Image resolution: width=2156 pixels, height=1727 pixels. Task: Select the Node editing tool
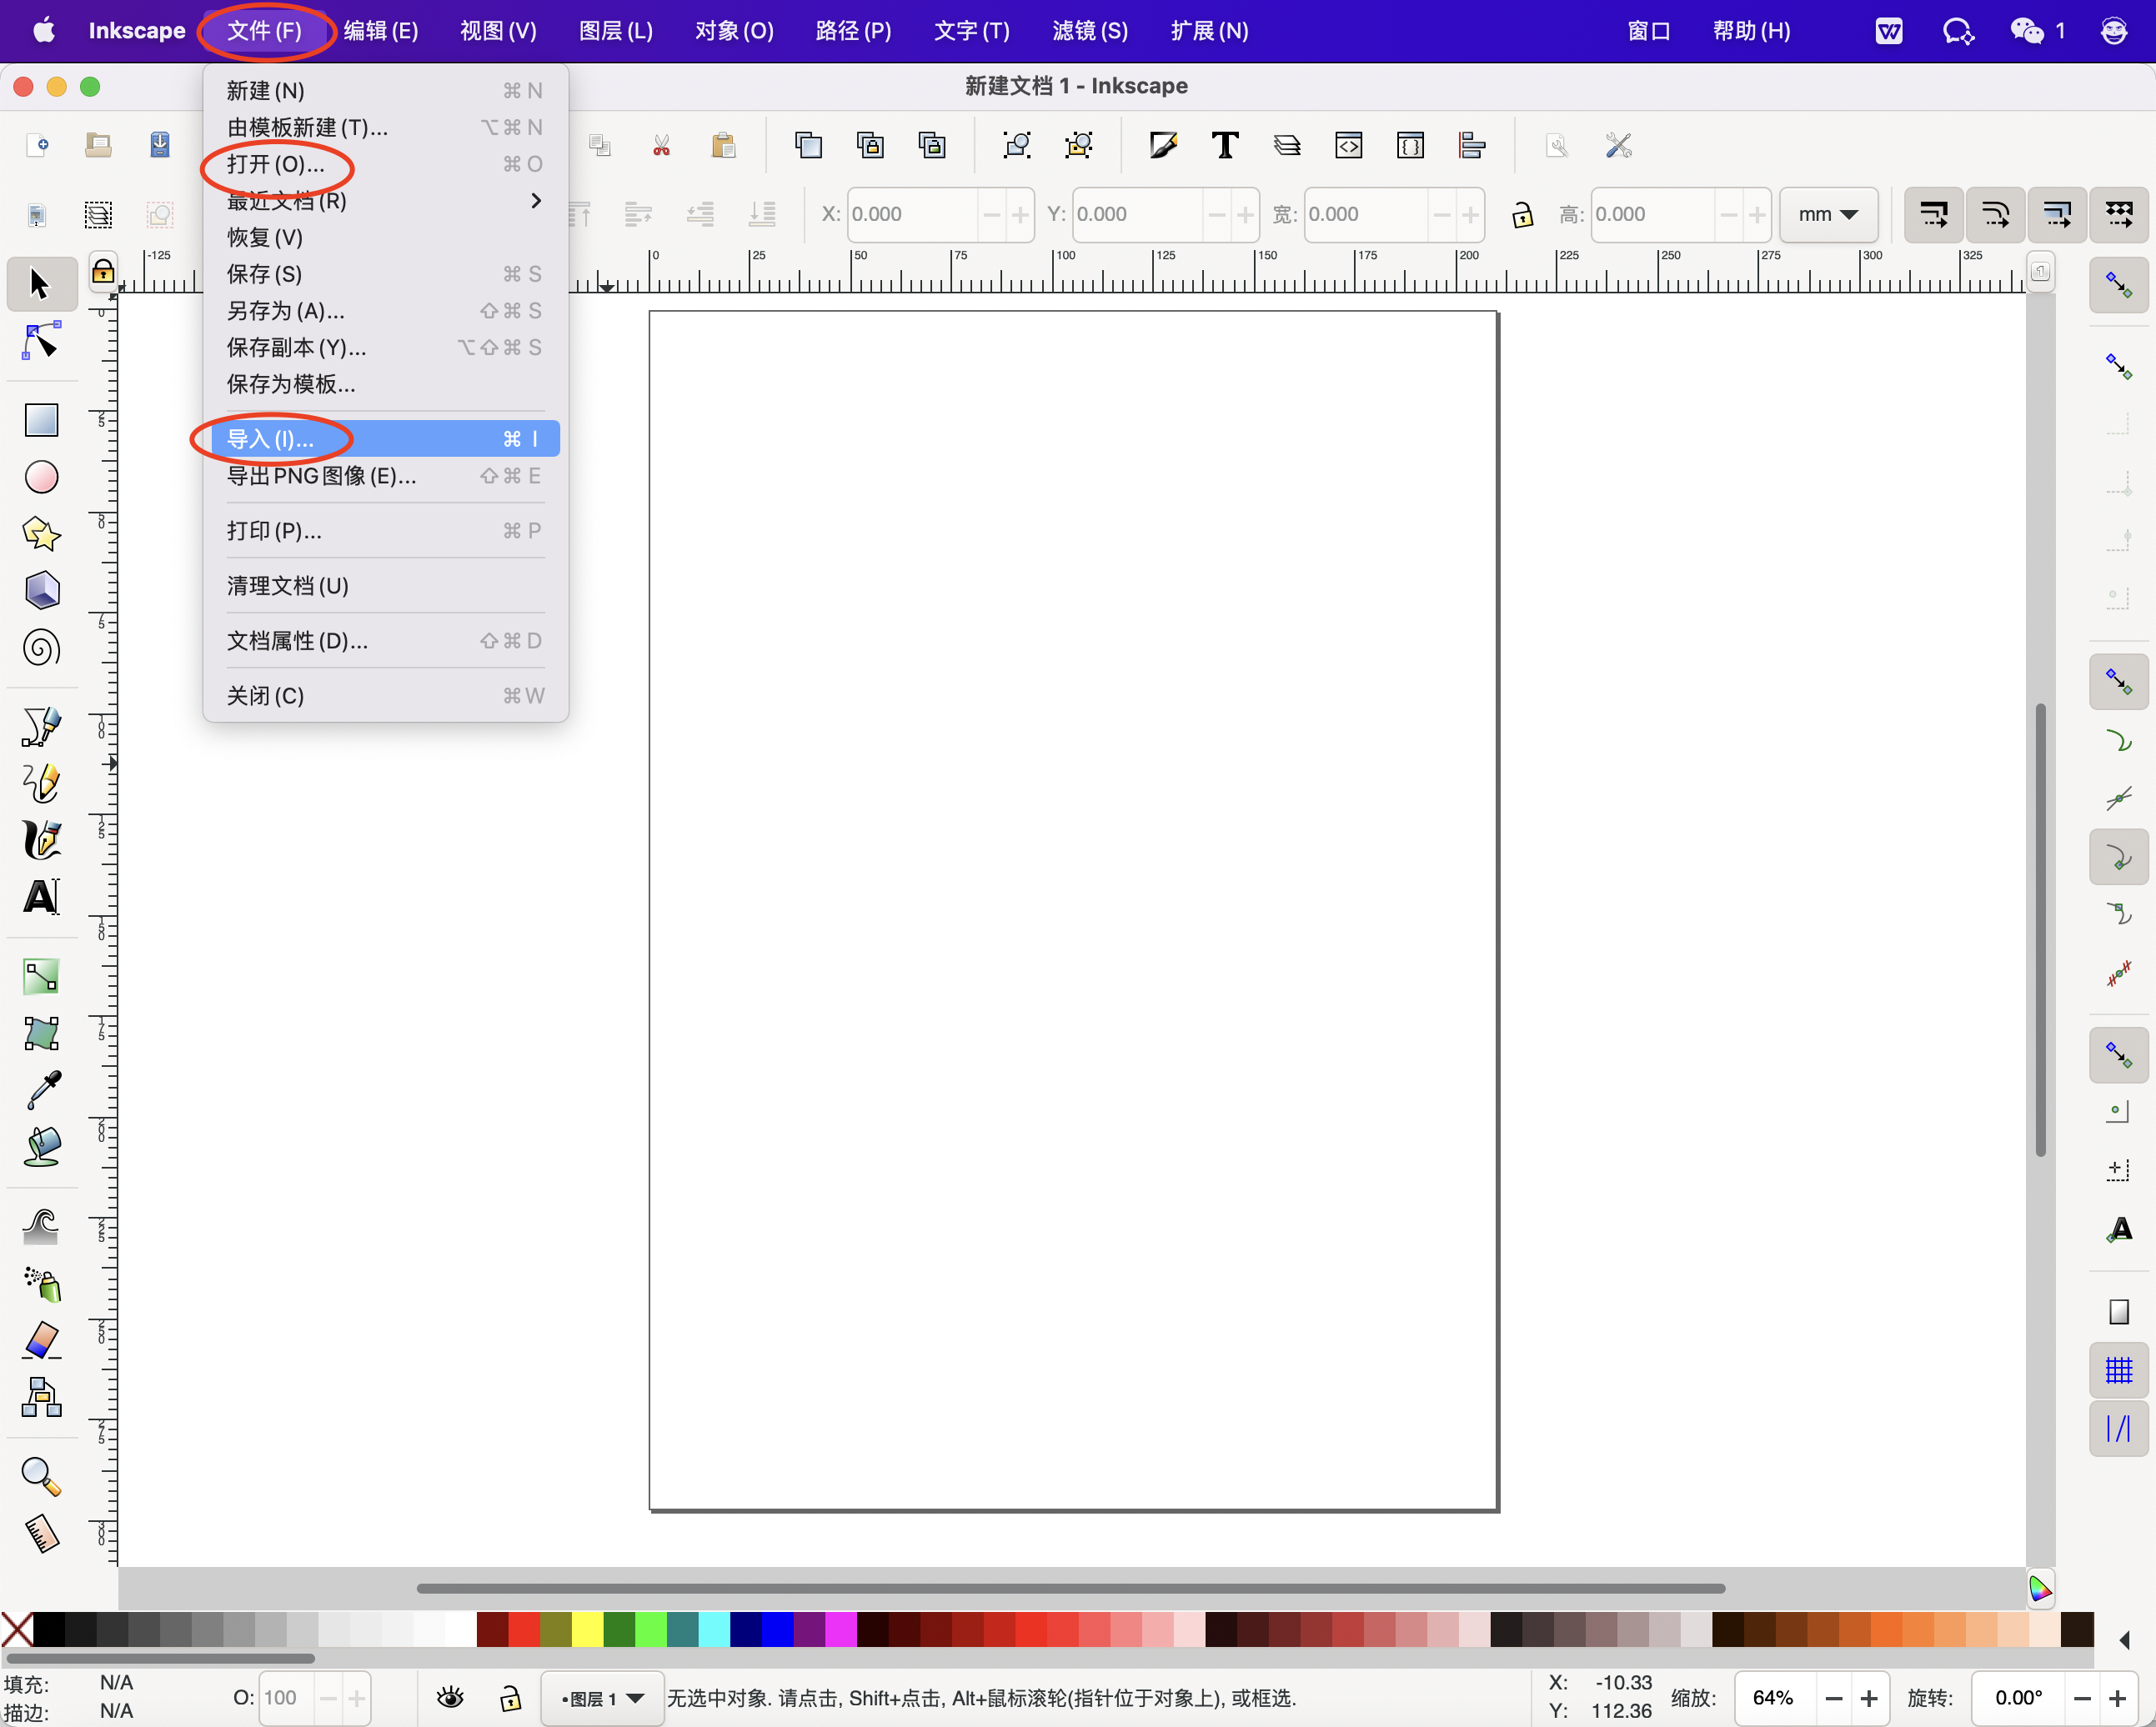click(x=40, y=341)
